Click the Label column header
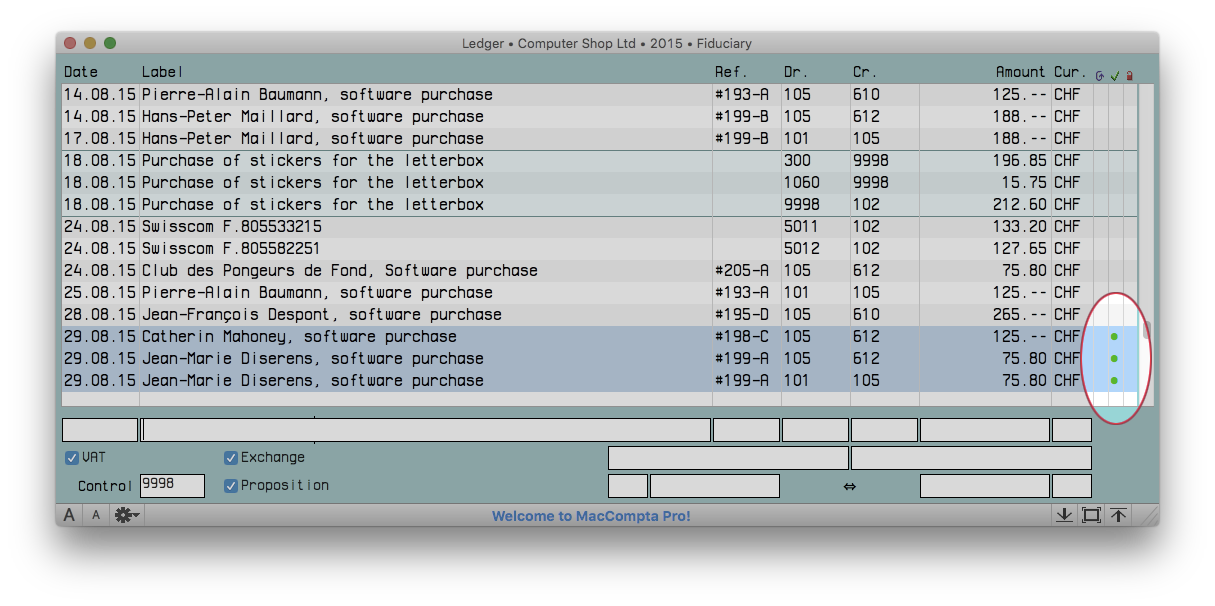 click(x=163, y=72)
